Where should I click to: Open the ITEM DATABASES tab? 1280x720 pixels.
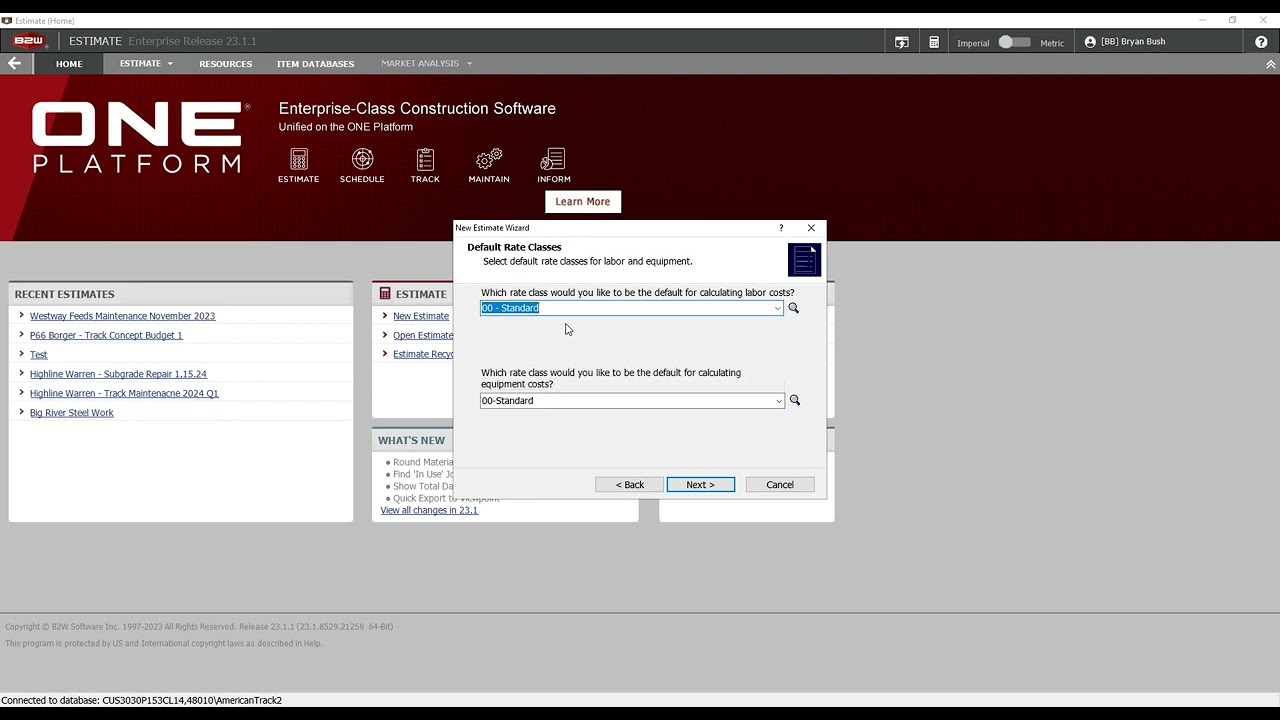315,64
